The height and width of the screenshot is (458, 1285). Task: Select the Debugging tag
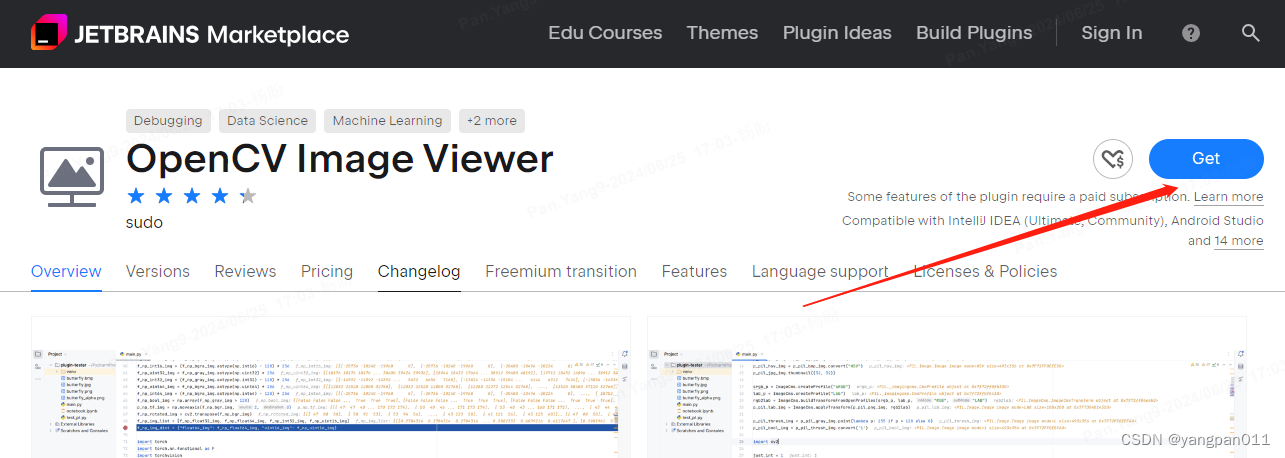pos(168,121)
